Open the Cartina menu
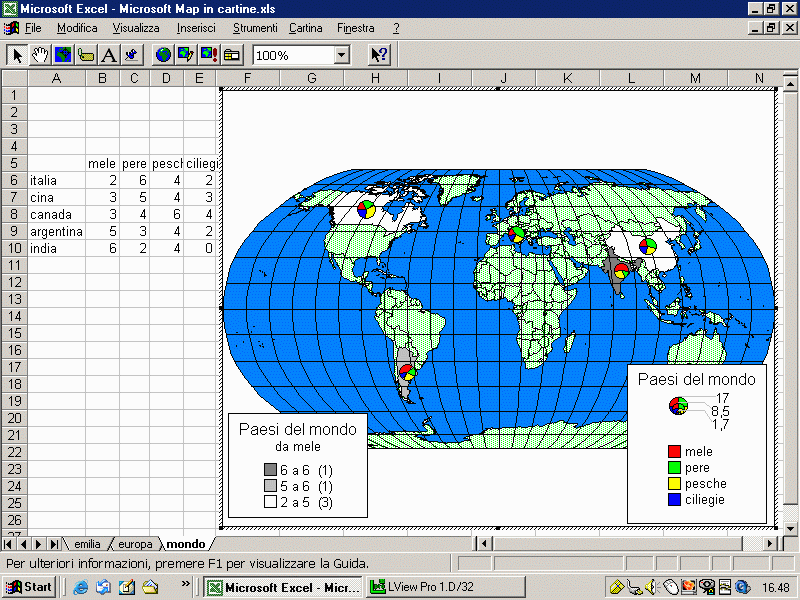The width and height of the screenshot is (800, 600). click(305, 28)
